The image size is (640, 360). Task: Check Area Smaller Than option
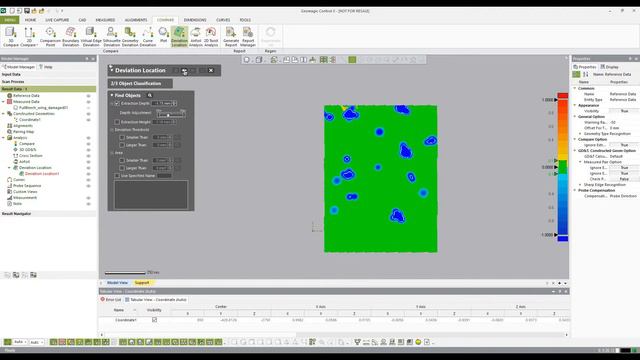pyautogui.click(x=122, y=160)
